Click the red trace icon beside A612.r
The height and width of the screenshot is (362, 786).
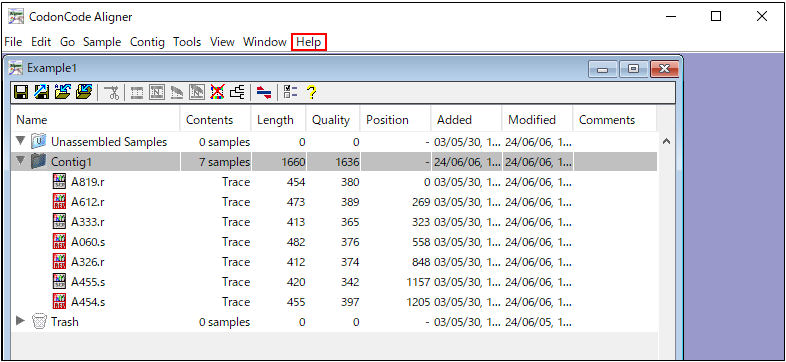[60, 202]
